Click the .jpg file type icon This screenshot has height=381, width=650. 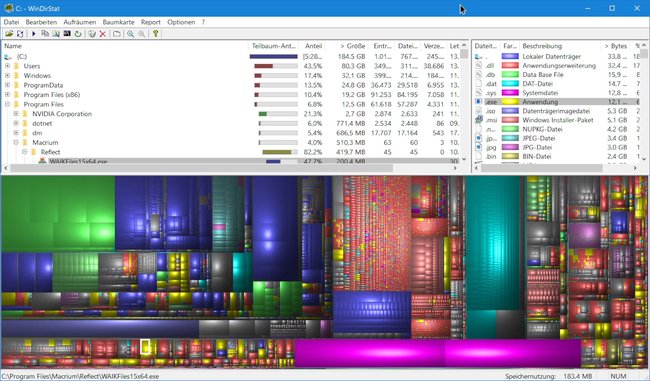(478, 147)
